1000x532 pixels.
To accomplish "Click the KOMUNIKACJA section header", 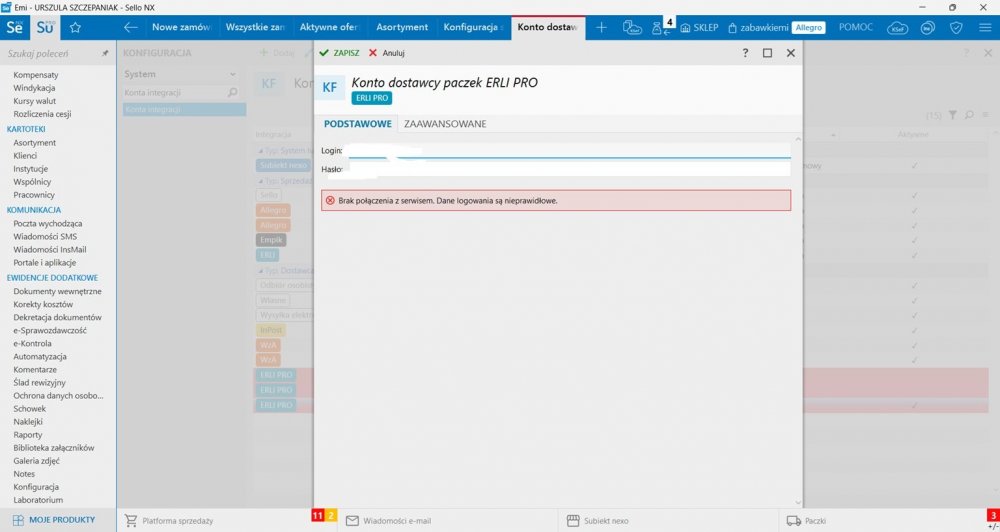I will [x=34, y=210].
